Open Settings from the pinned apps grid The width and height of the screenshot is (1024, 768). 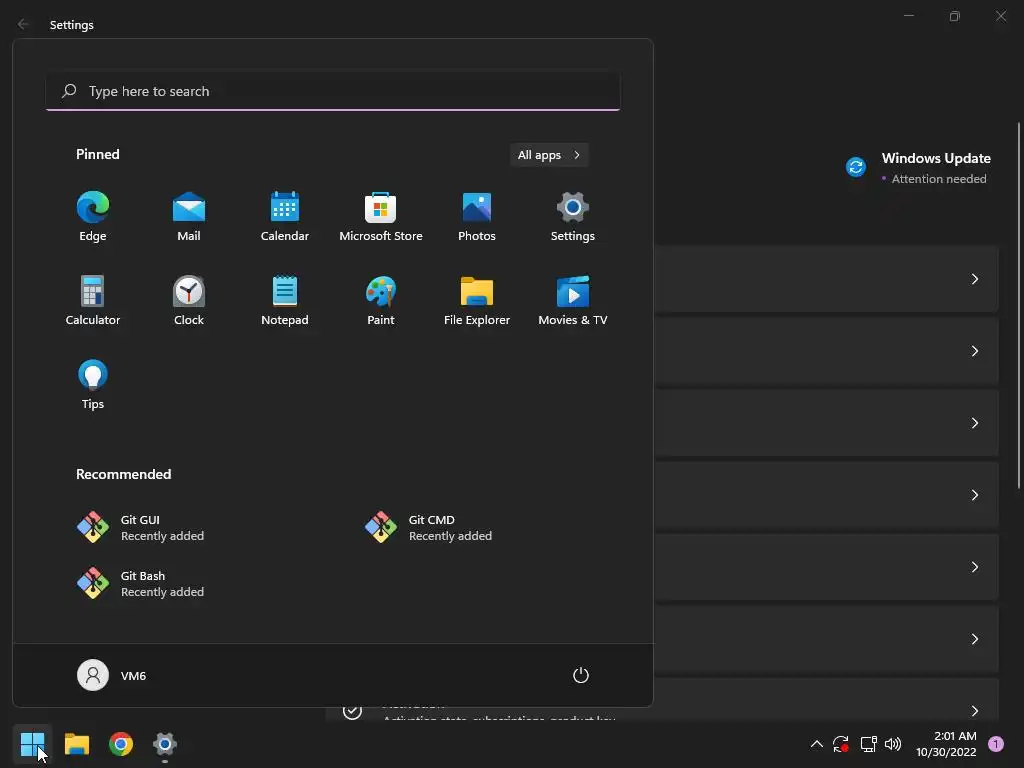coord(573,217)
